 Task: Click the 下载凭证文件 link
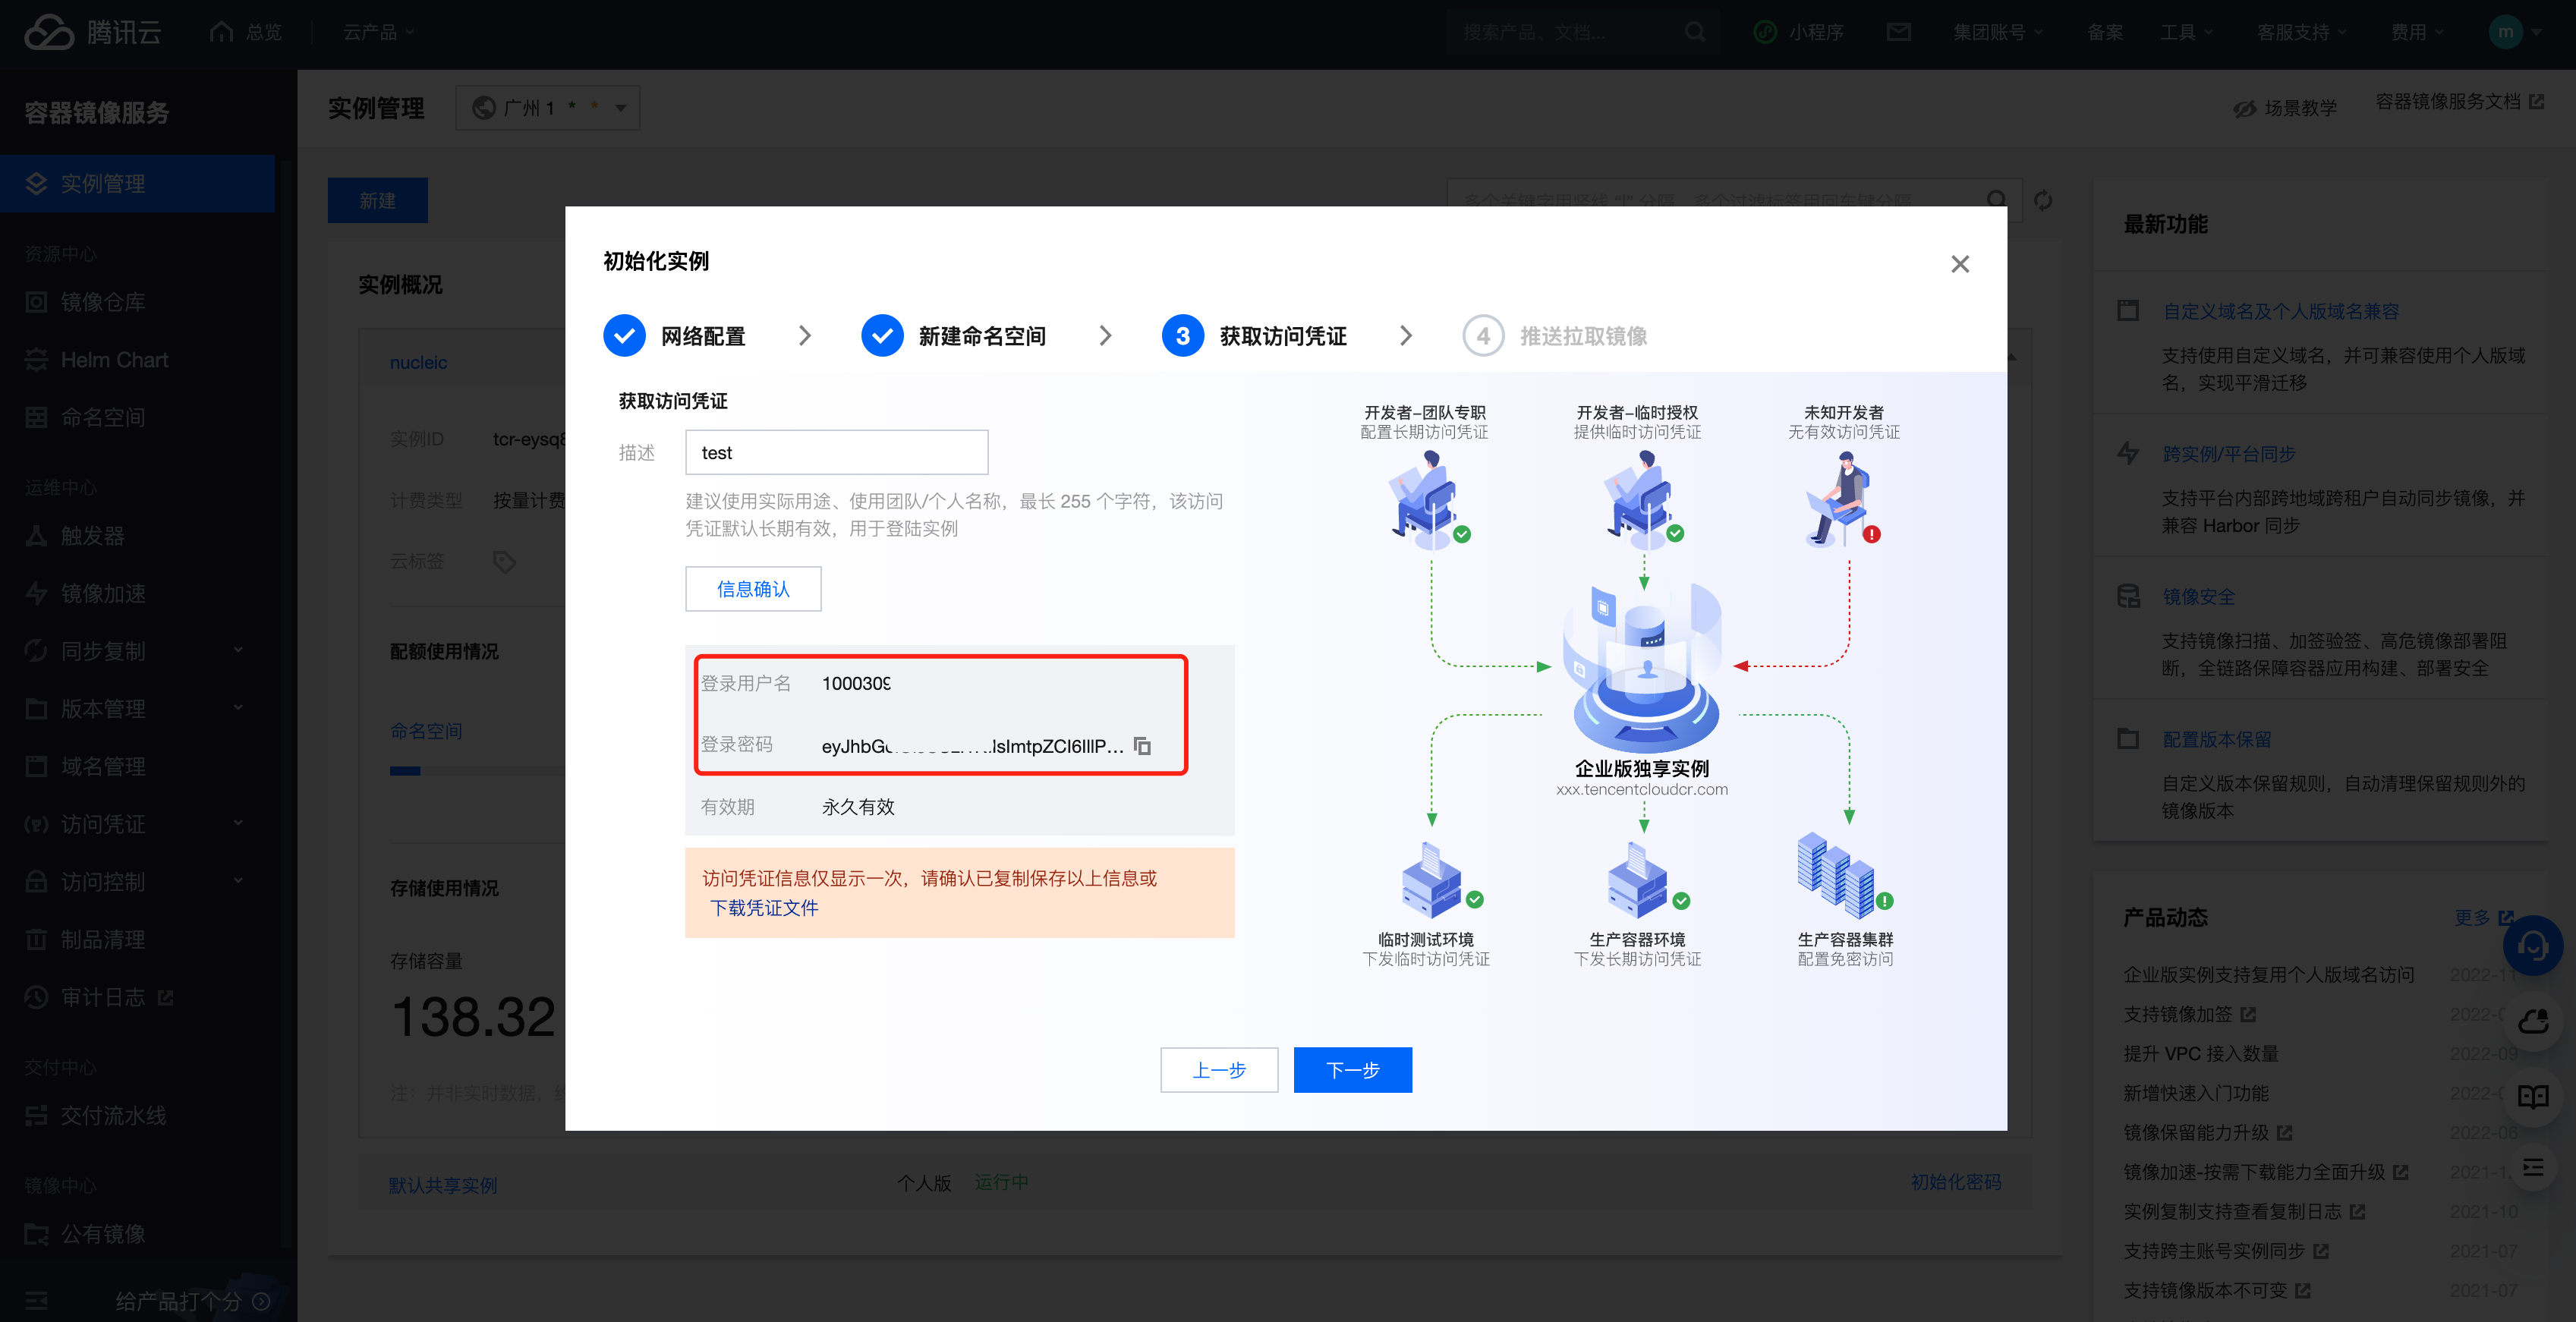click(764, 908)
